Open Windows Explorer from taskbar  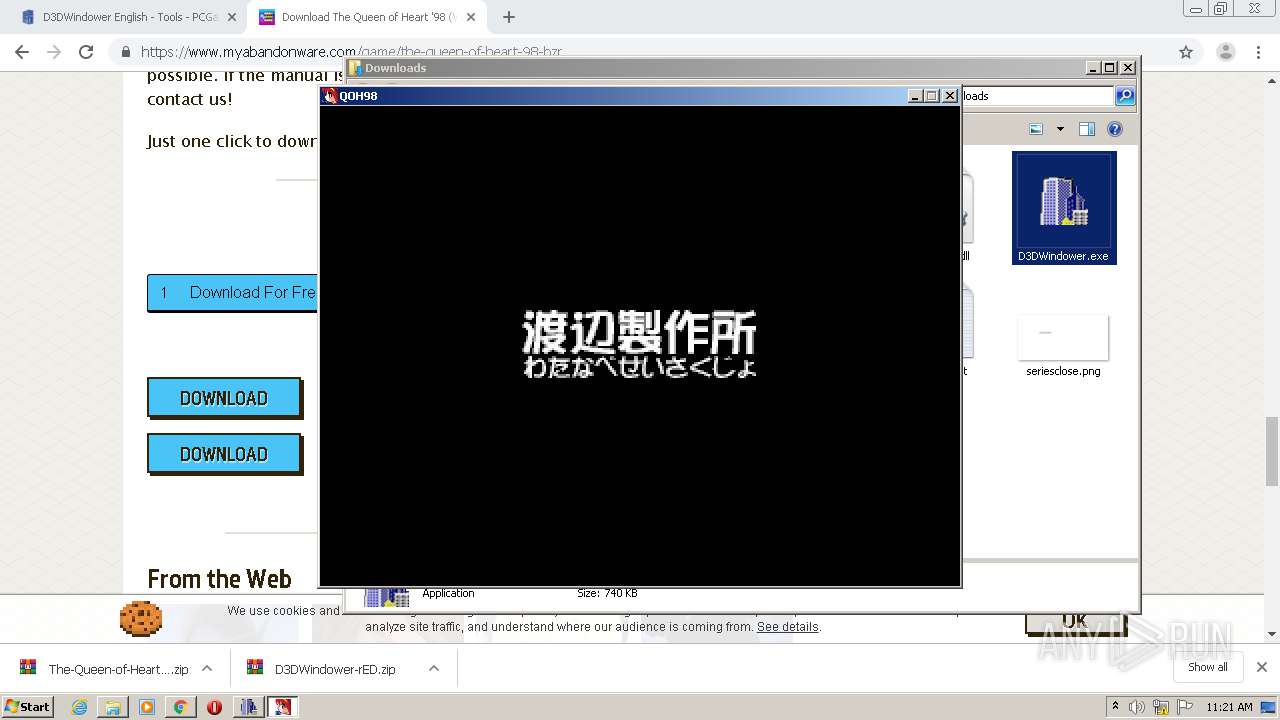click(x=113, y=707)
